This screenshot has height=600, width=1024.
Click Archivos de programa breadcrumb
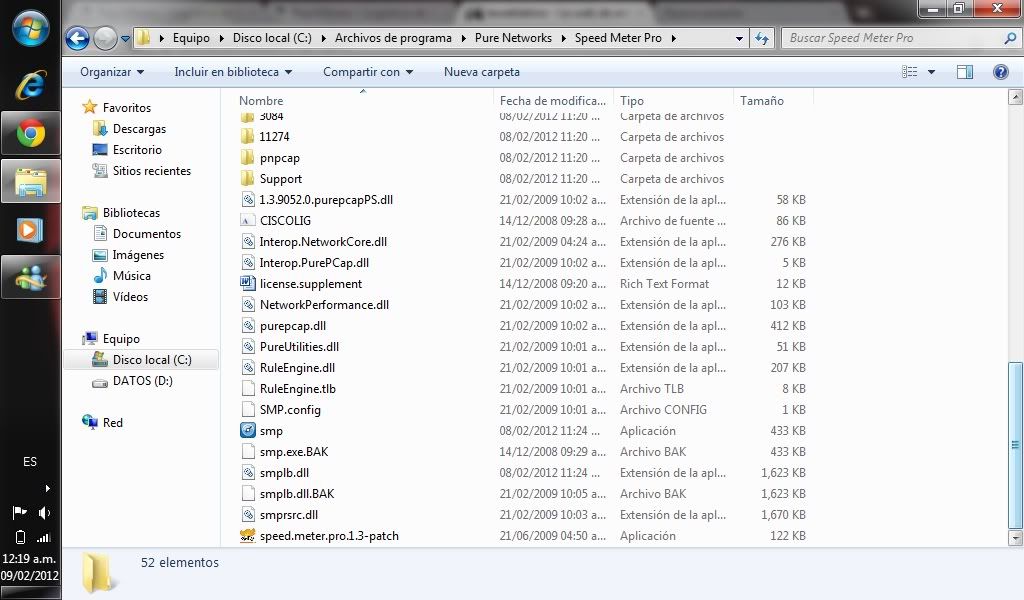(393, 38)
